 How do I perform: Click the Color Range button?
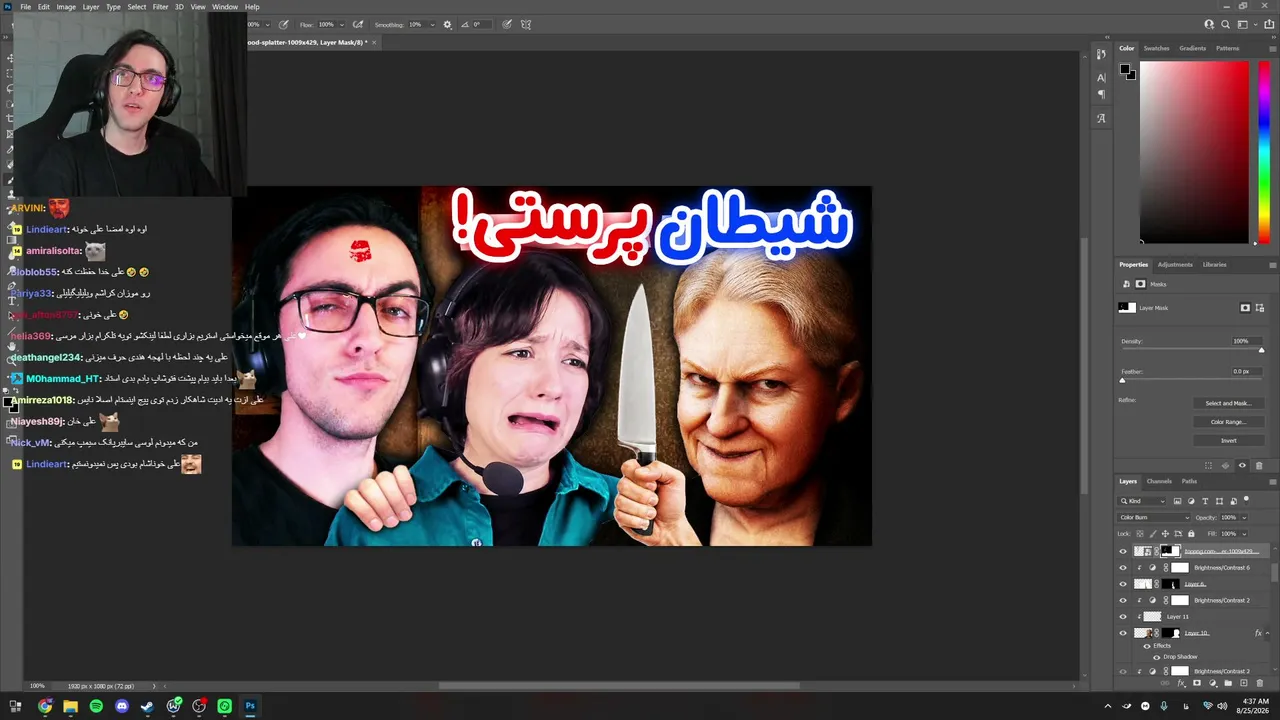(x=1228, y=422)
